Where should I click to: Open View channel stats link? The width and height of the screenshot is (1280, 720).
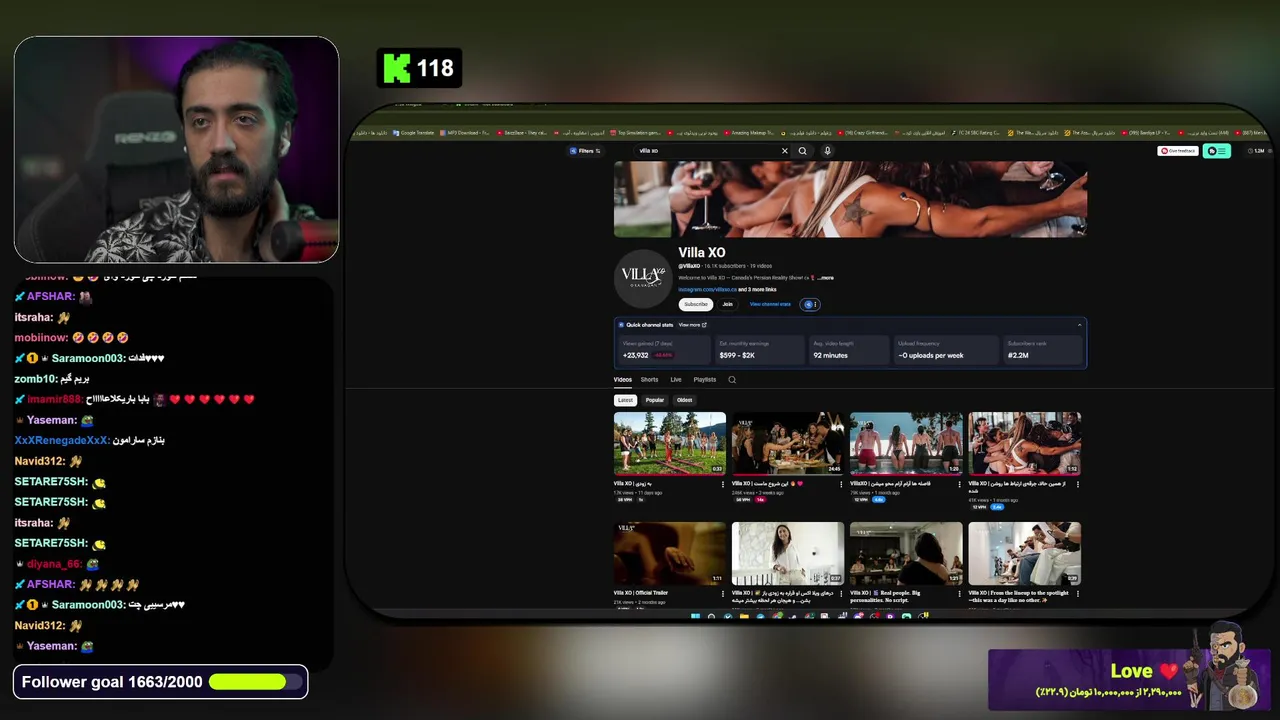[x=770, y=304]
